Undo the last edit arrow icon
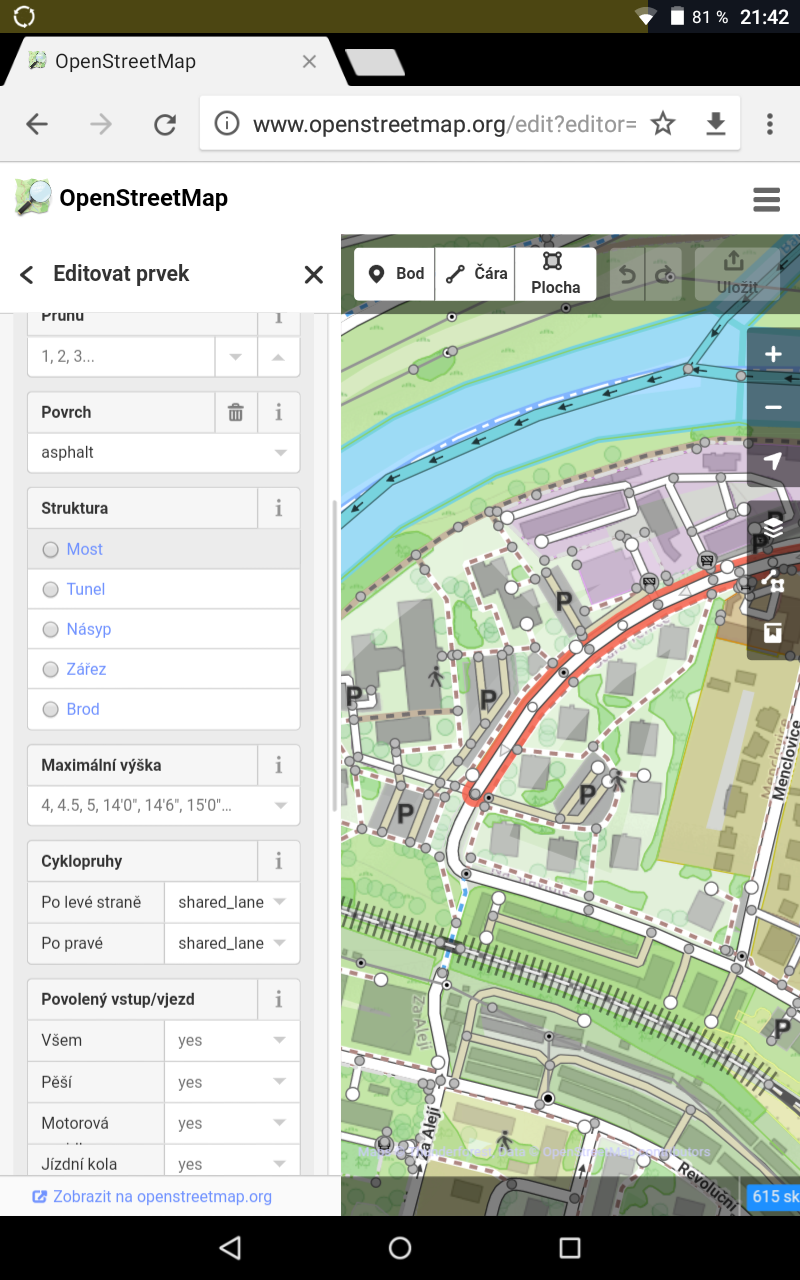 tap(627, 274)
